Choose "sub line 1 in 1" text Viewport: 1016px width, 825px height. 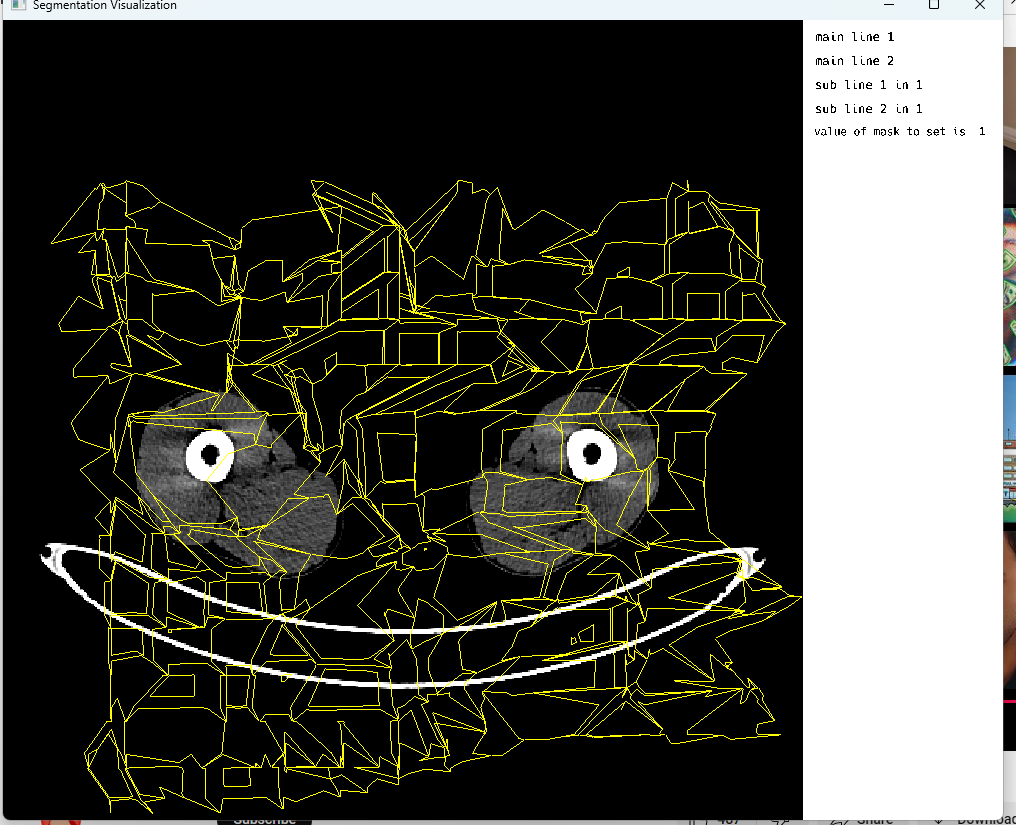[868, 85]
